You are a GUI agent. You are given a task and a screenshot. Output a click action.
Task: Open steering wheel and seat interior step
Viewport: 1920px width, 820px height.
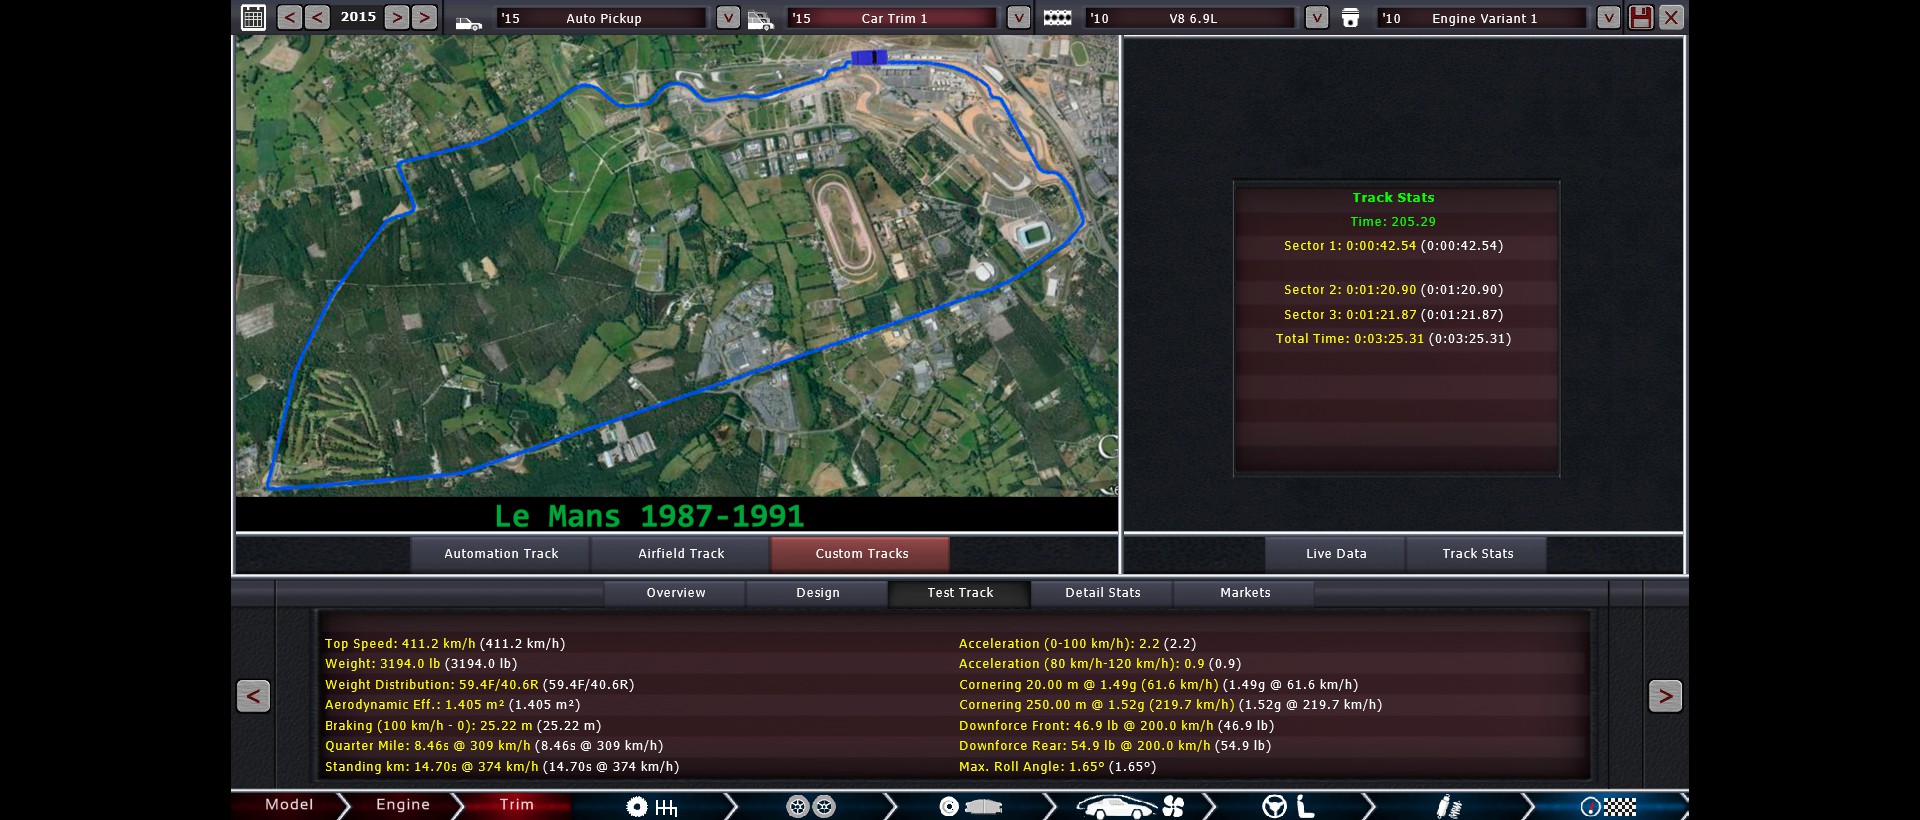(1288, 806)
